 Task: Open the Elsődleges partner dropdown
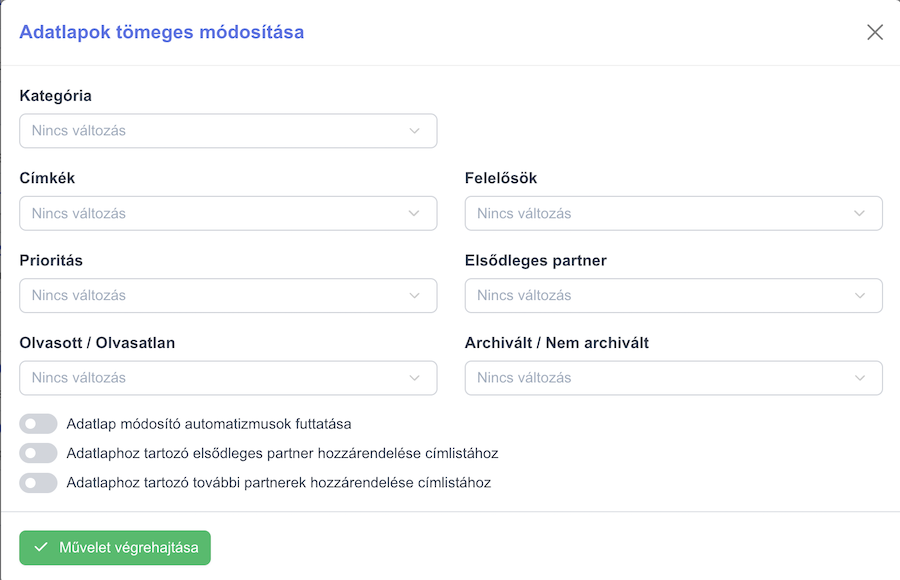coord(674,296)
